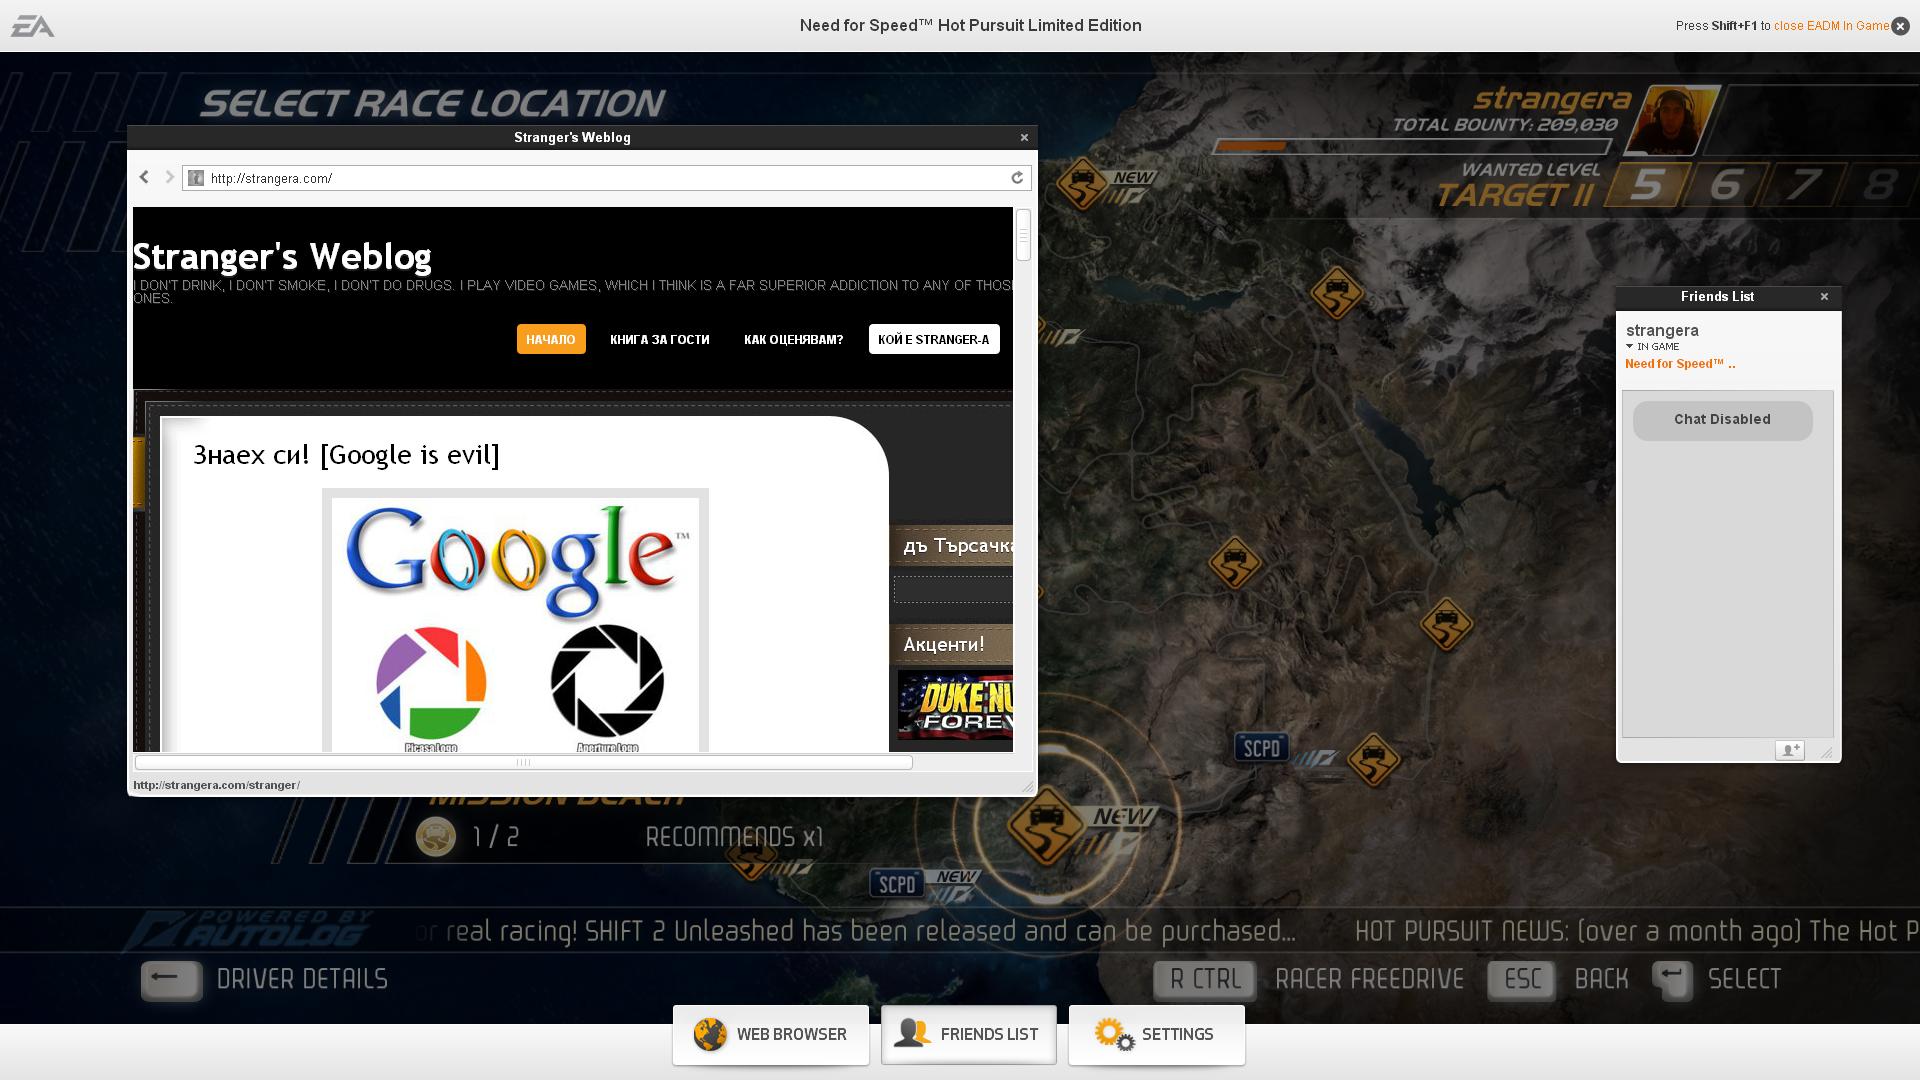1920x1080 pixels.
Task: Close the EADM in-game overlay
Action: point(1901,26)
